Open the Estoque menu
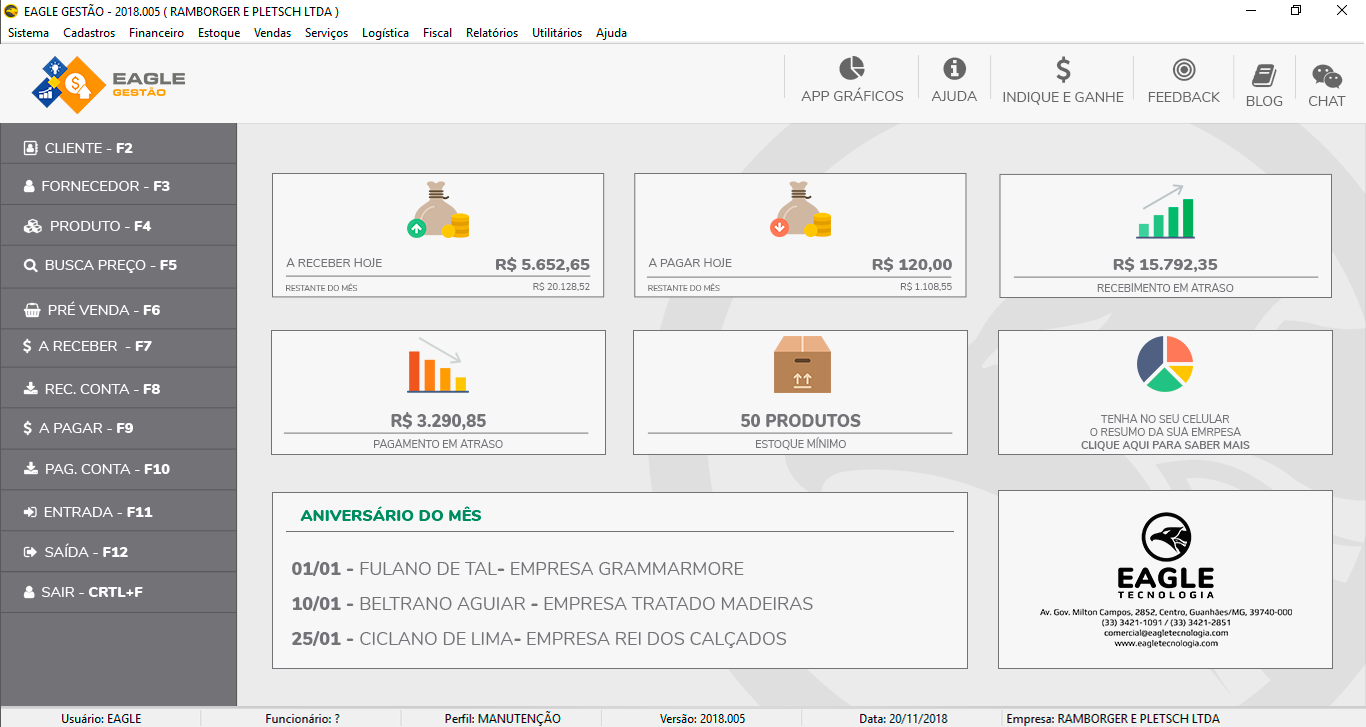Screen dimensions: 1366x727 (x=219, y=33)
